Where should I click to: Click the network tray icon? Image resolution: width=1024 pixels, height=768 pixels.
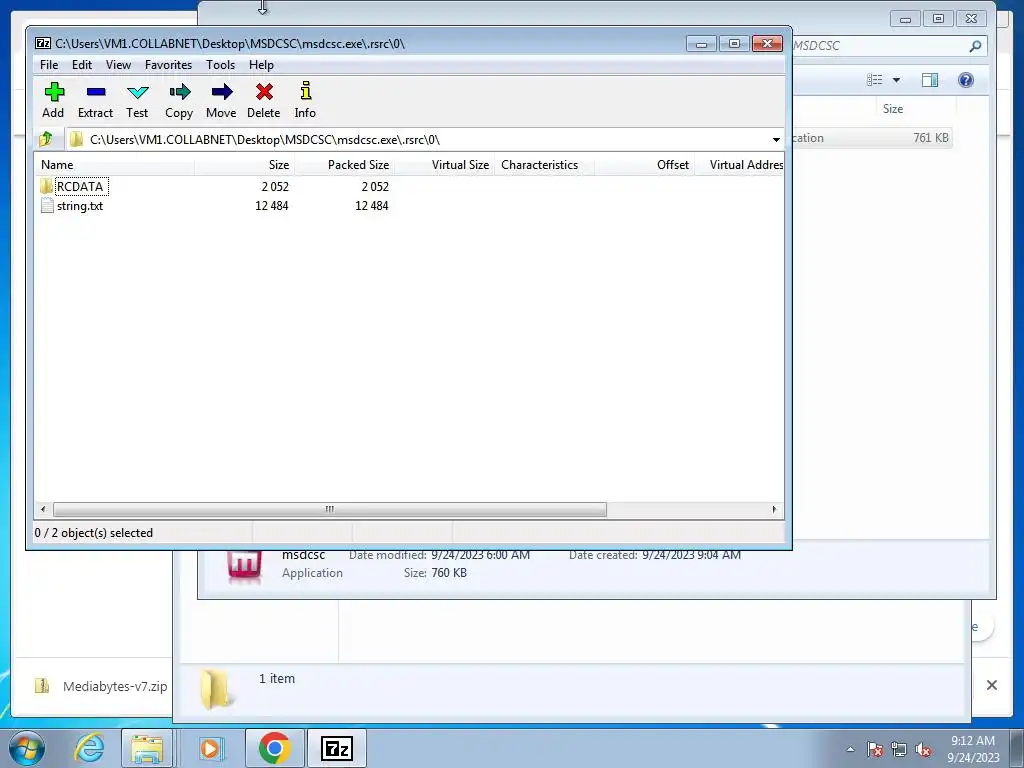pos(899,750)
